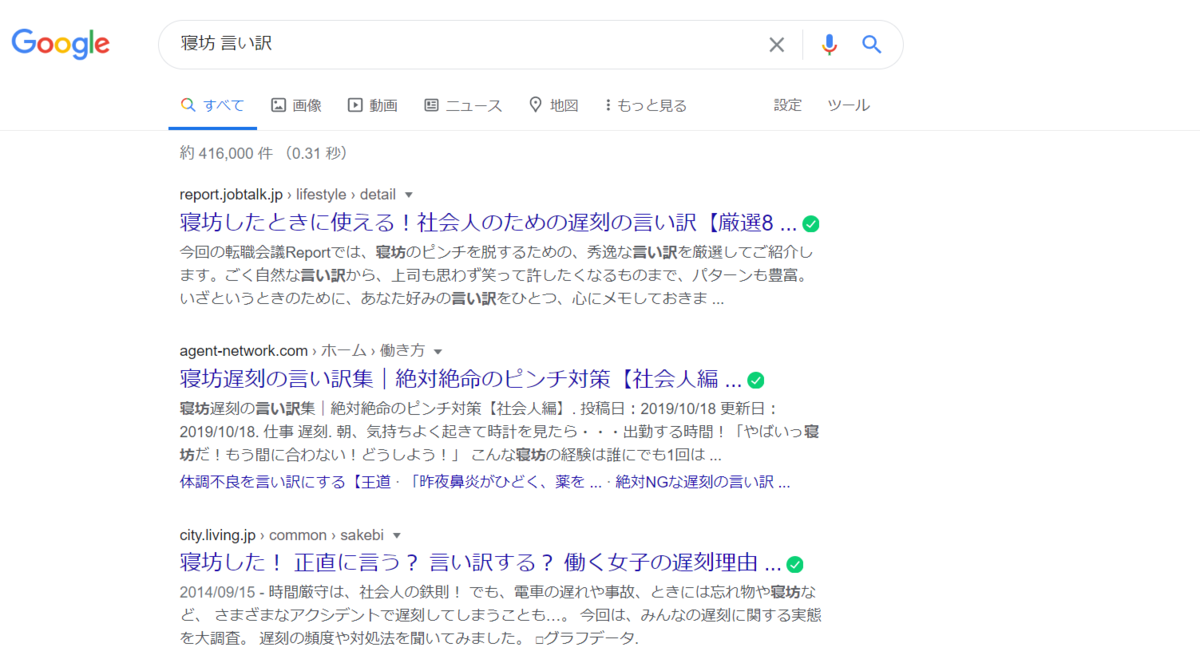This screenshot has width=1200, height=663.
Task: Click the city.living.jp breadcrumb URL
Action: tap(282, 535)
